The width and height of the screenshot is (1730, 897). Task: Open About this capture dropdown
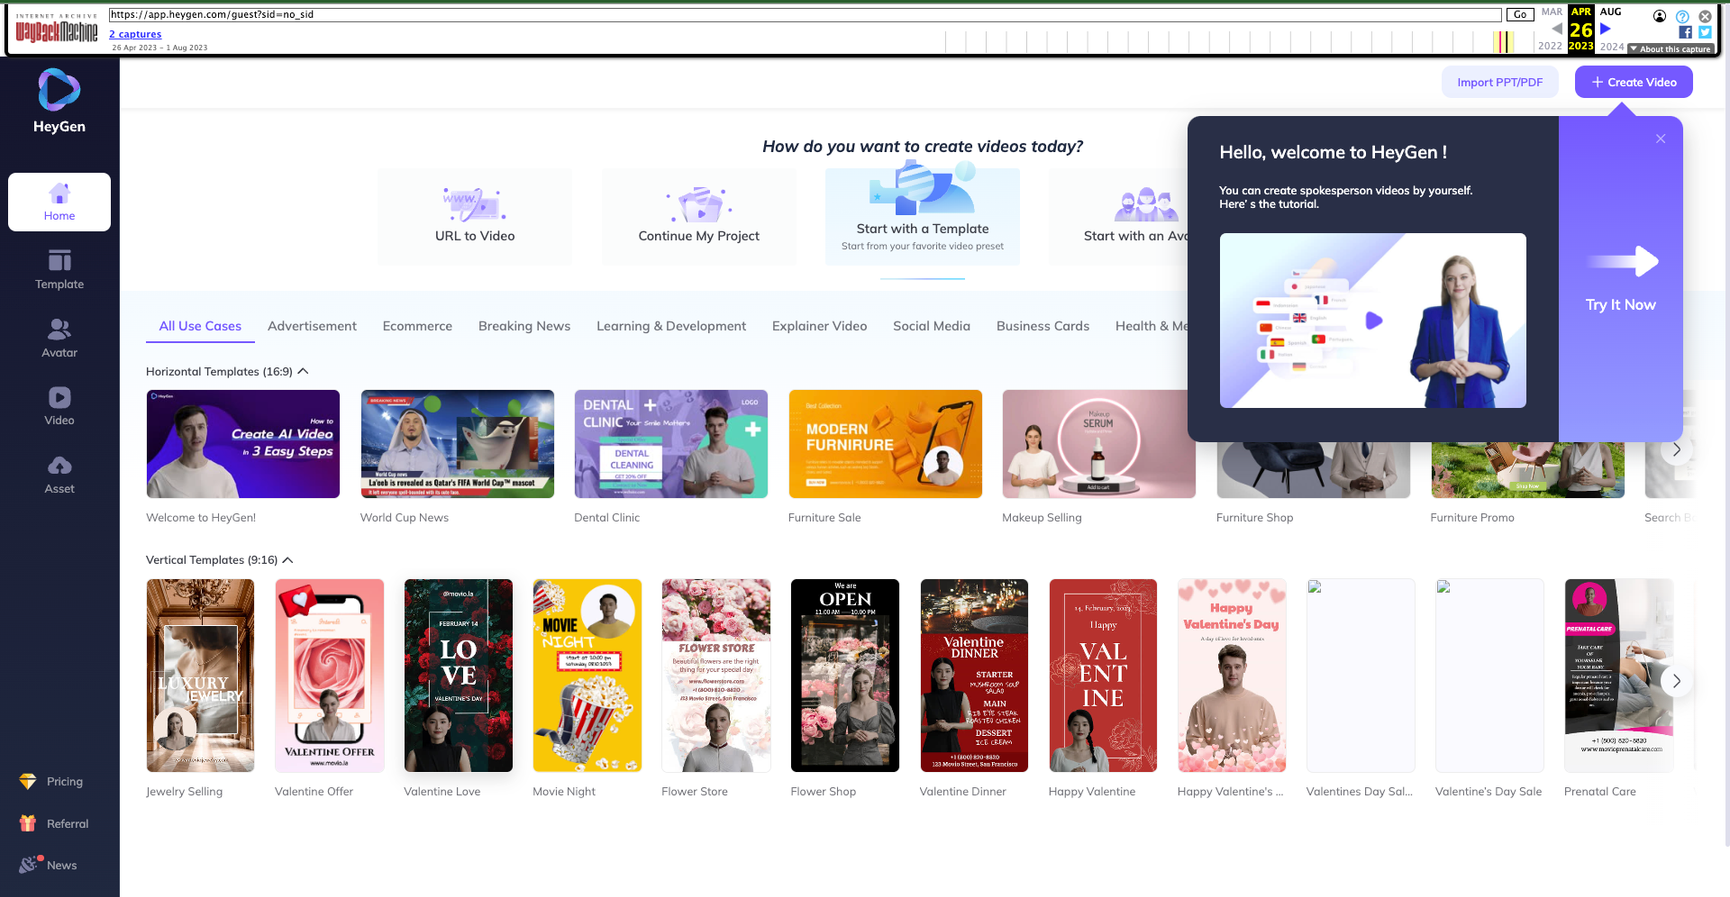tap(1670, 49)
